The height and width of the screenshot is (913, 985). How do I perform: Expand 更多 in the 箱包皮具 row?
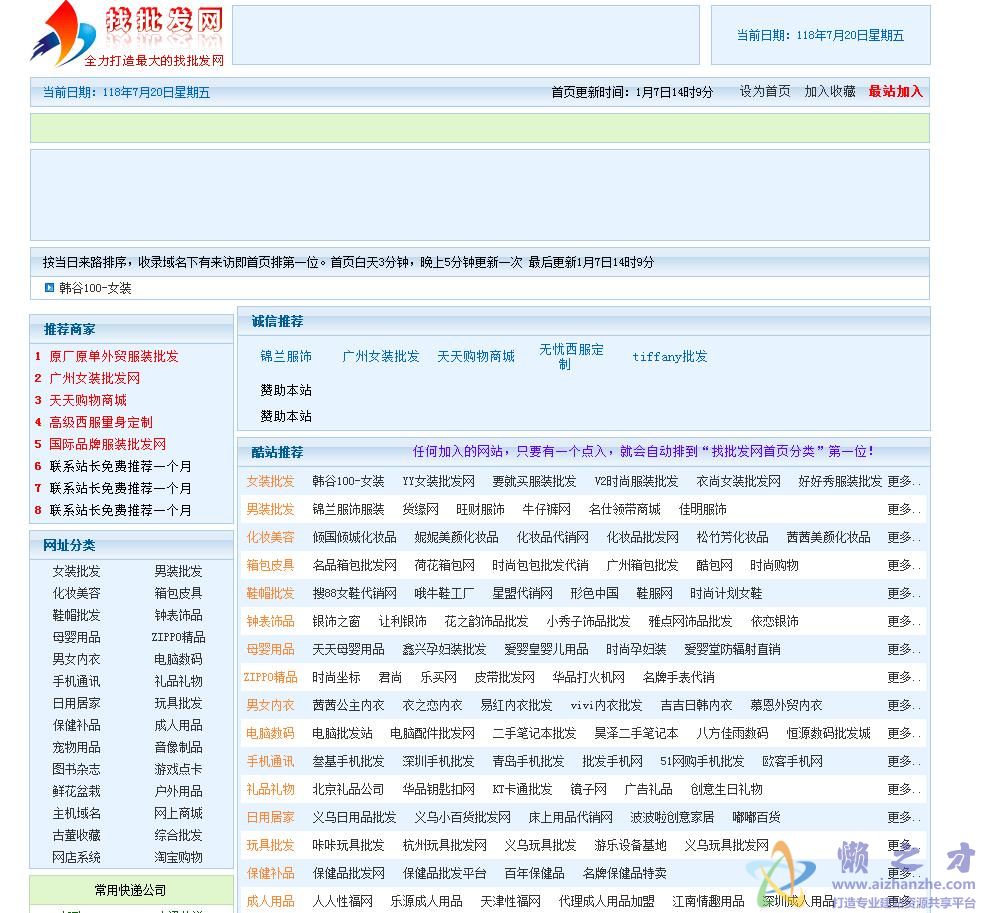[x=904, y=565]
